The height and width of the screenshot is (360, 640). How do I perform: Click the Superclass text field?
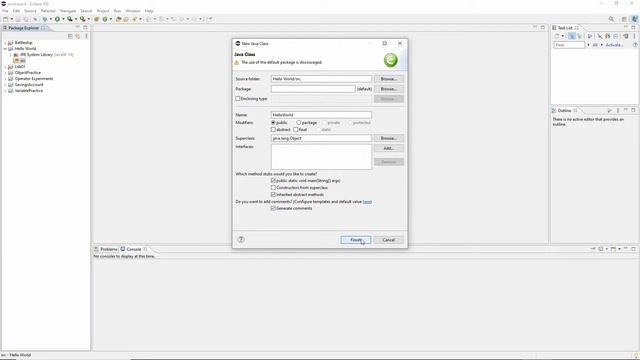(x=321, y=138)
